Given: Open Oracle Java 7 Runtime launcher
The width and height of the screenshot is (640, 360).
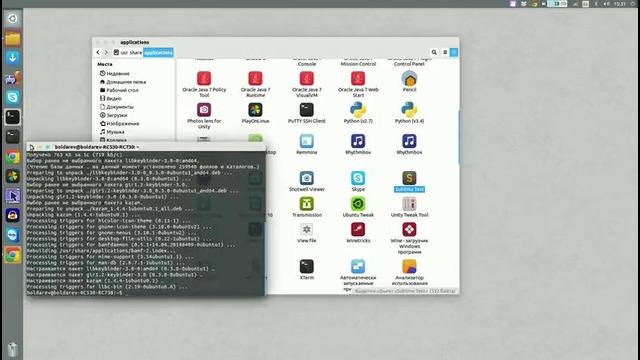Looking at the screenshot, I should pyautogui.click(x=256, y=78).
